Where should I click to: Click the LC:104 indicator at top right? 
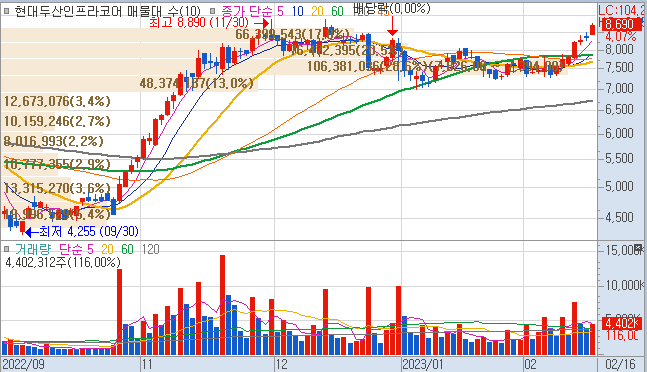622,11
